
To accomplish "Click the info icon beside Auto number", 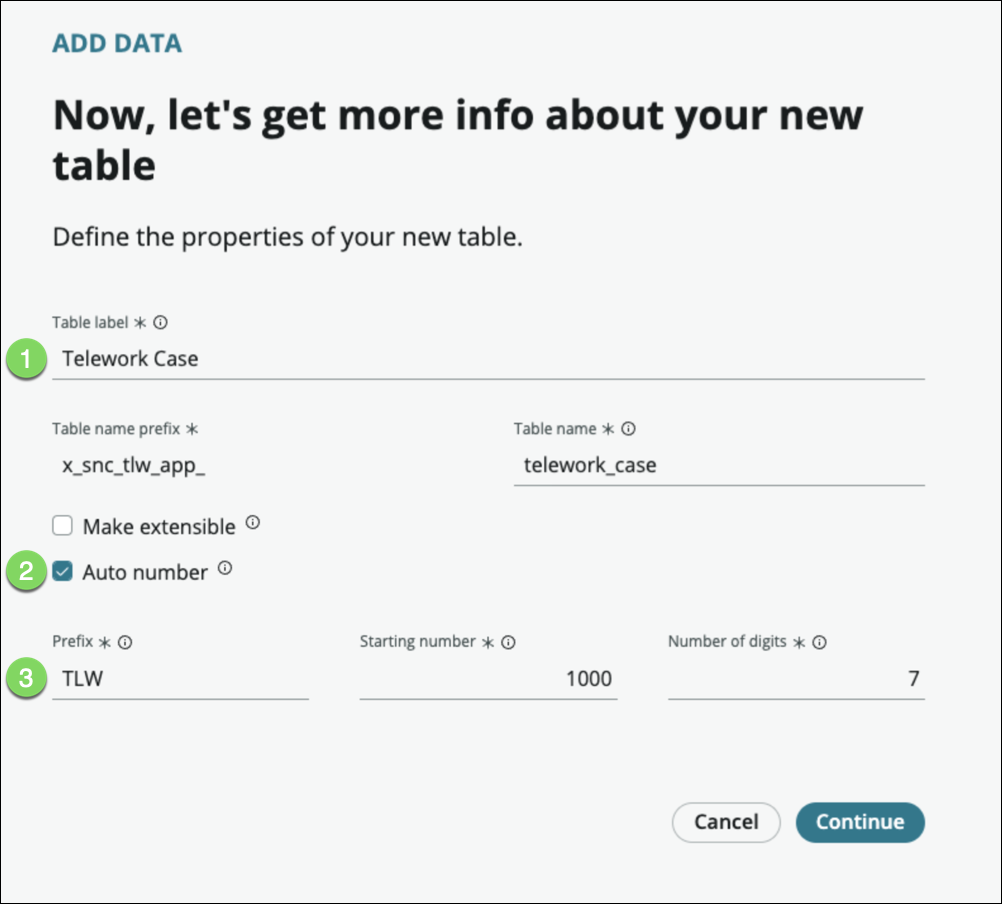I will click(x=225, y=569).
